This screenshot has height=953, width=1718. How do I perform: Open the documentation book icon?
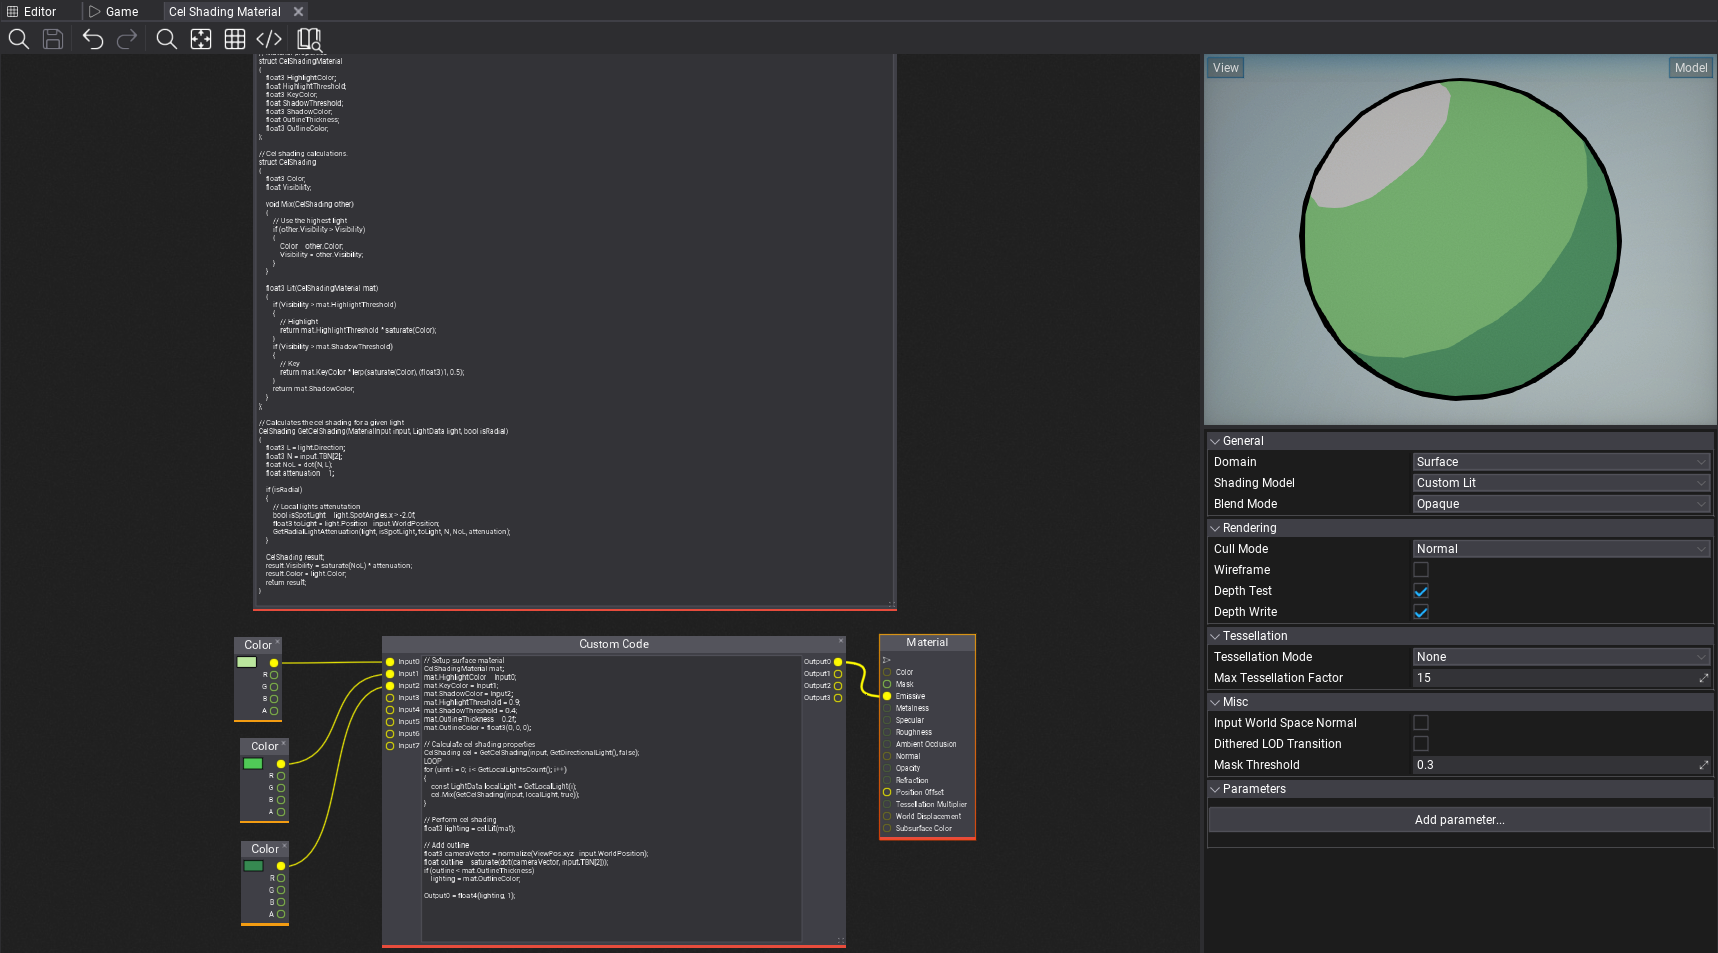[309, 39]
